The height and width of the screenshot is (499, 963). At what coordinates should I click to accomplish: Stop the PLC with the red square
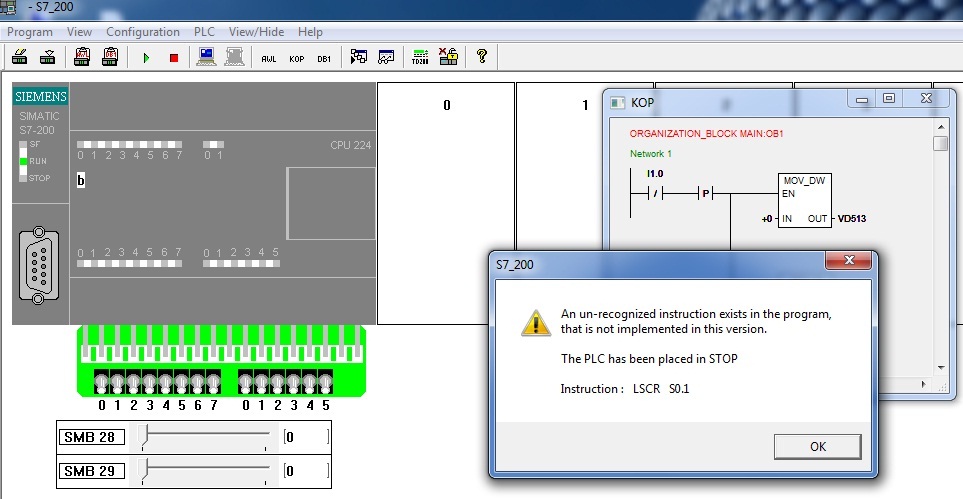(174, 58)
